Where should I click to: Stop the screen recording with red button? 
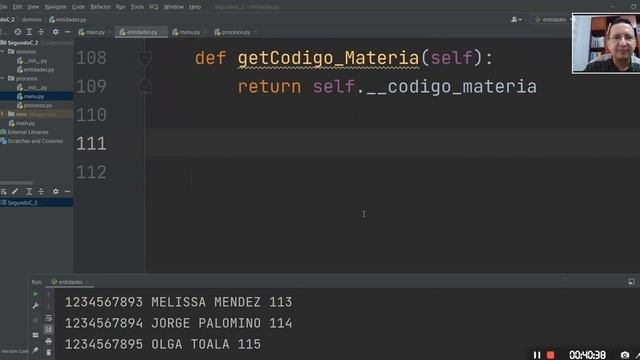tap(551, 355)
